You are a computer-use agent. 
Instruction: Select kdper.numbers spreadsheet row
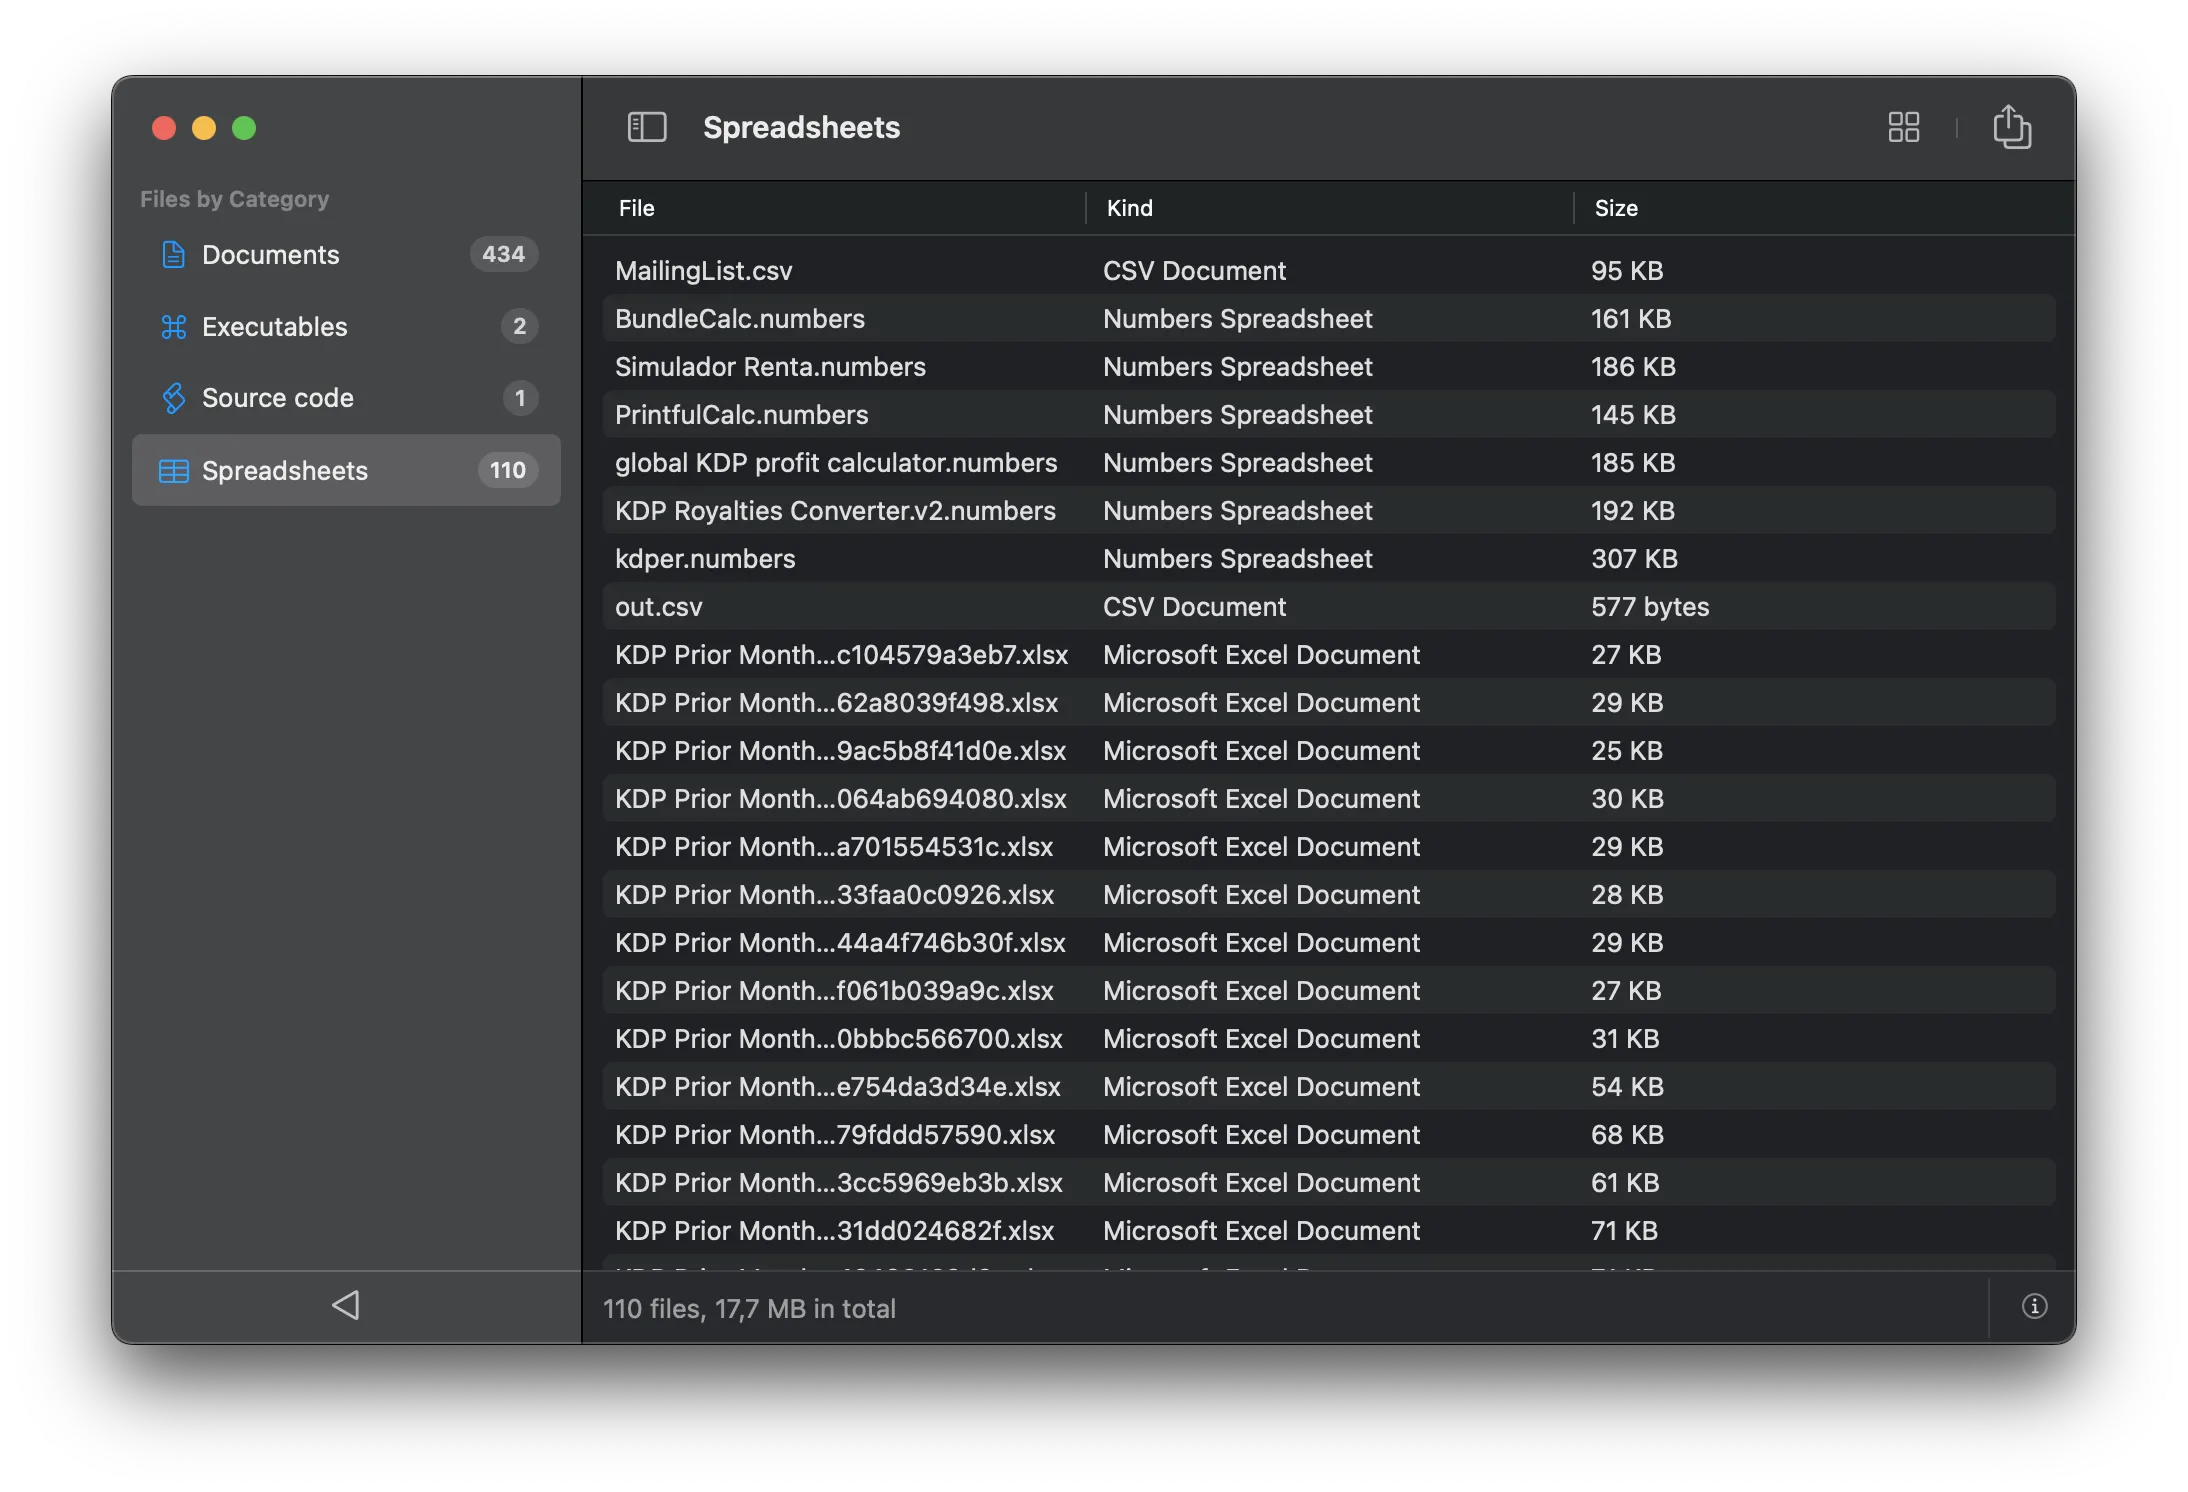click(x=704, y=559)
